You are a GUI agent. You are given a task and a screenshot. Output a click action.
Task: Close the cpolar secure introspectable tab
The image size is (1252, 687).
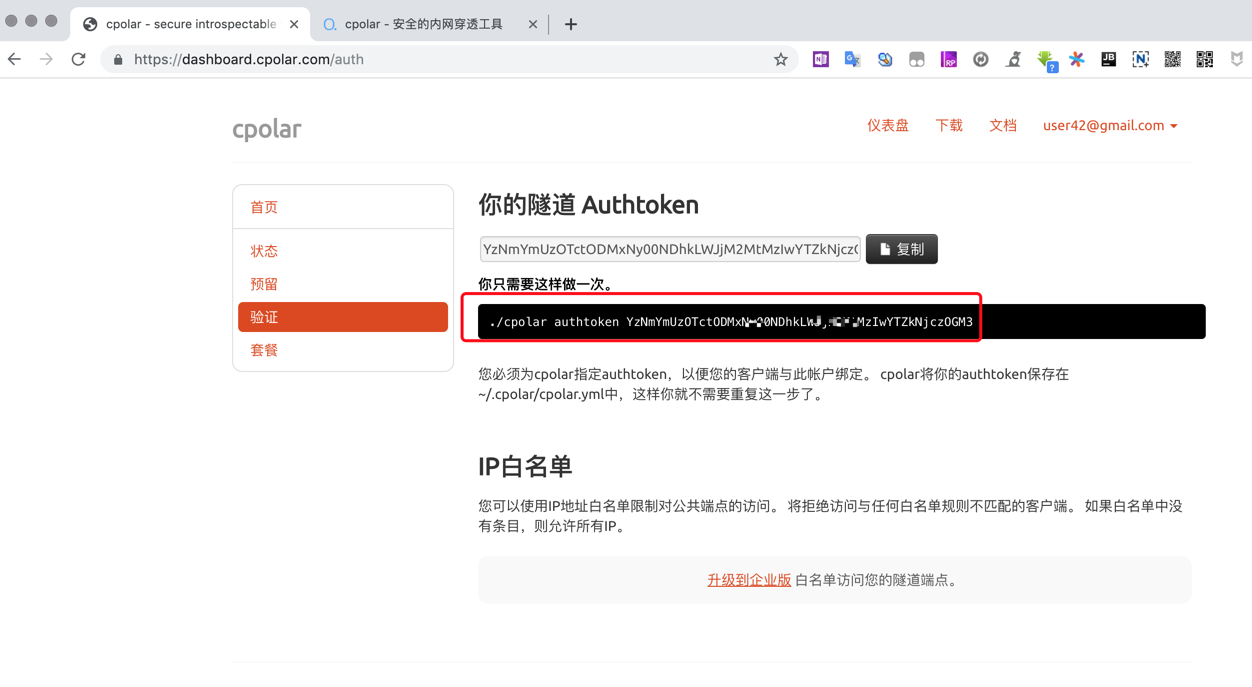point(294,24)
